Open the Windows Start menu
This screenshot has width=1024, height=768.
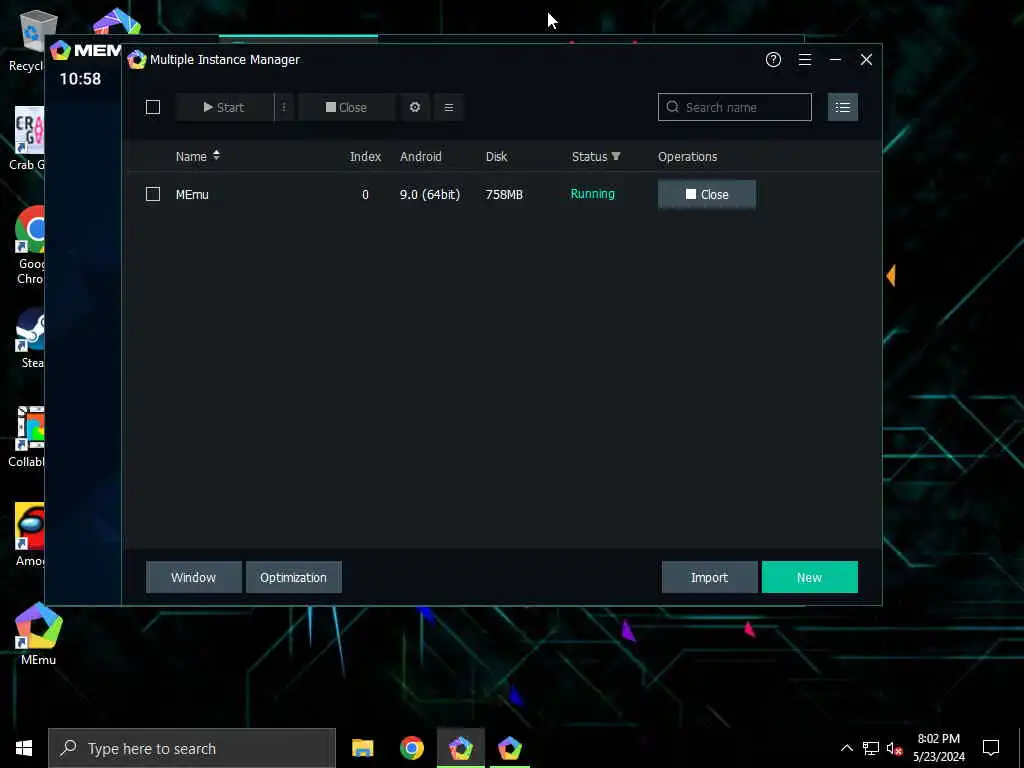(24, 748)
